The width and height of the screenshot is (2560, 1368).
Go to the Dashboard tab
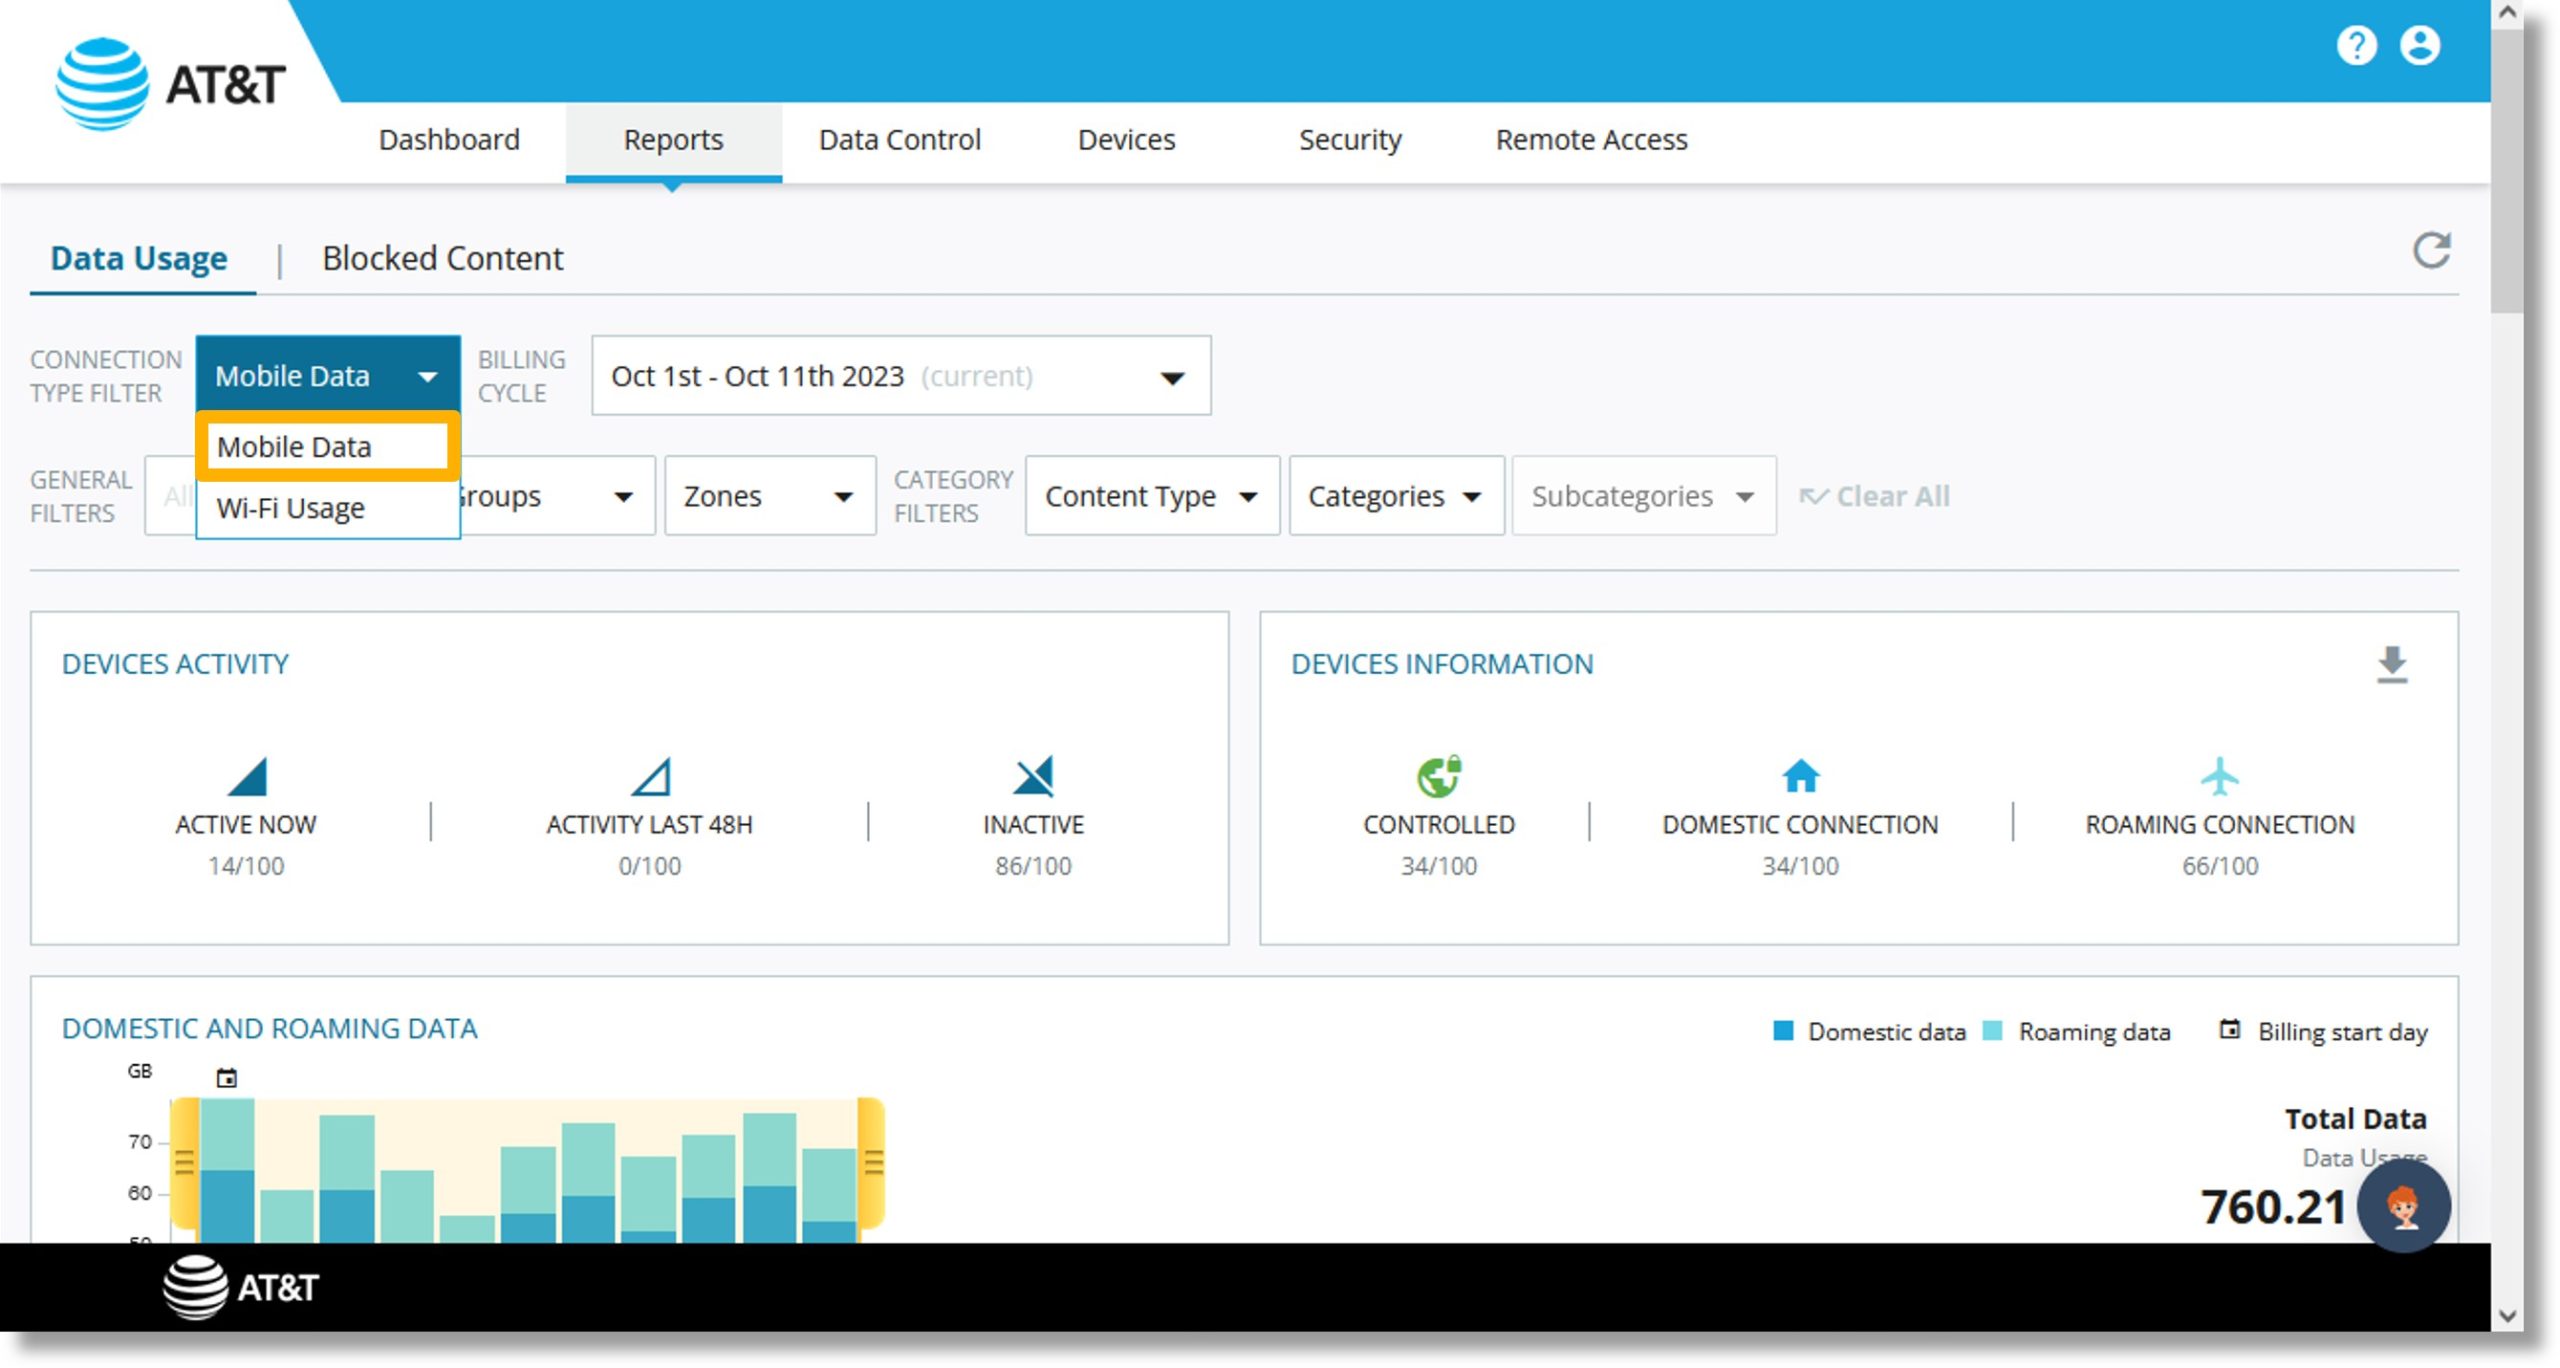(449, 140)
